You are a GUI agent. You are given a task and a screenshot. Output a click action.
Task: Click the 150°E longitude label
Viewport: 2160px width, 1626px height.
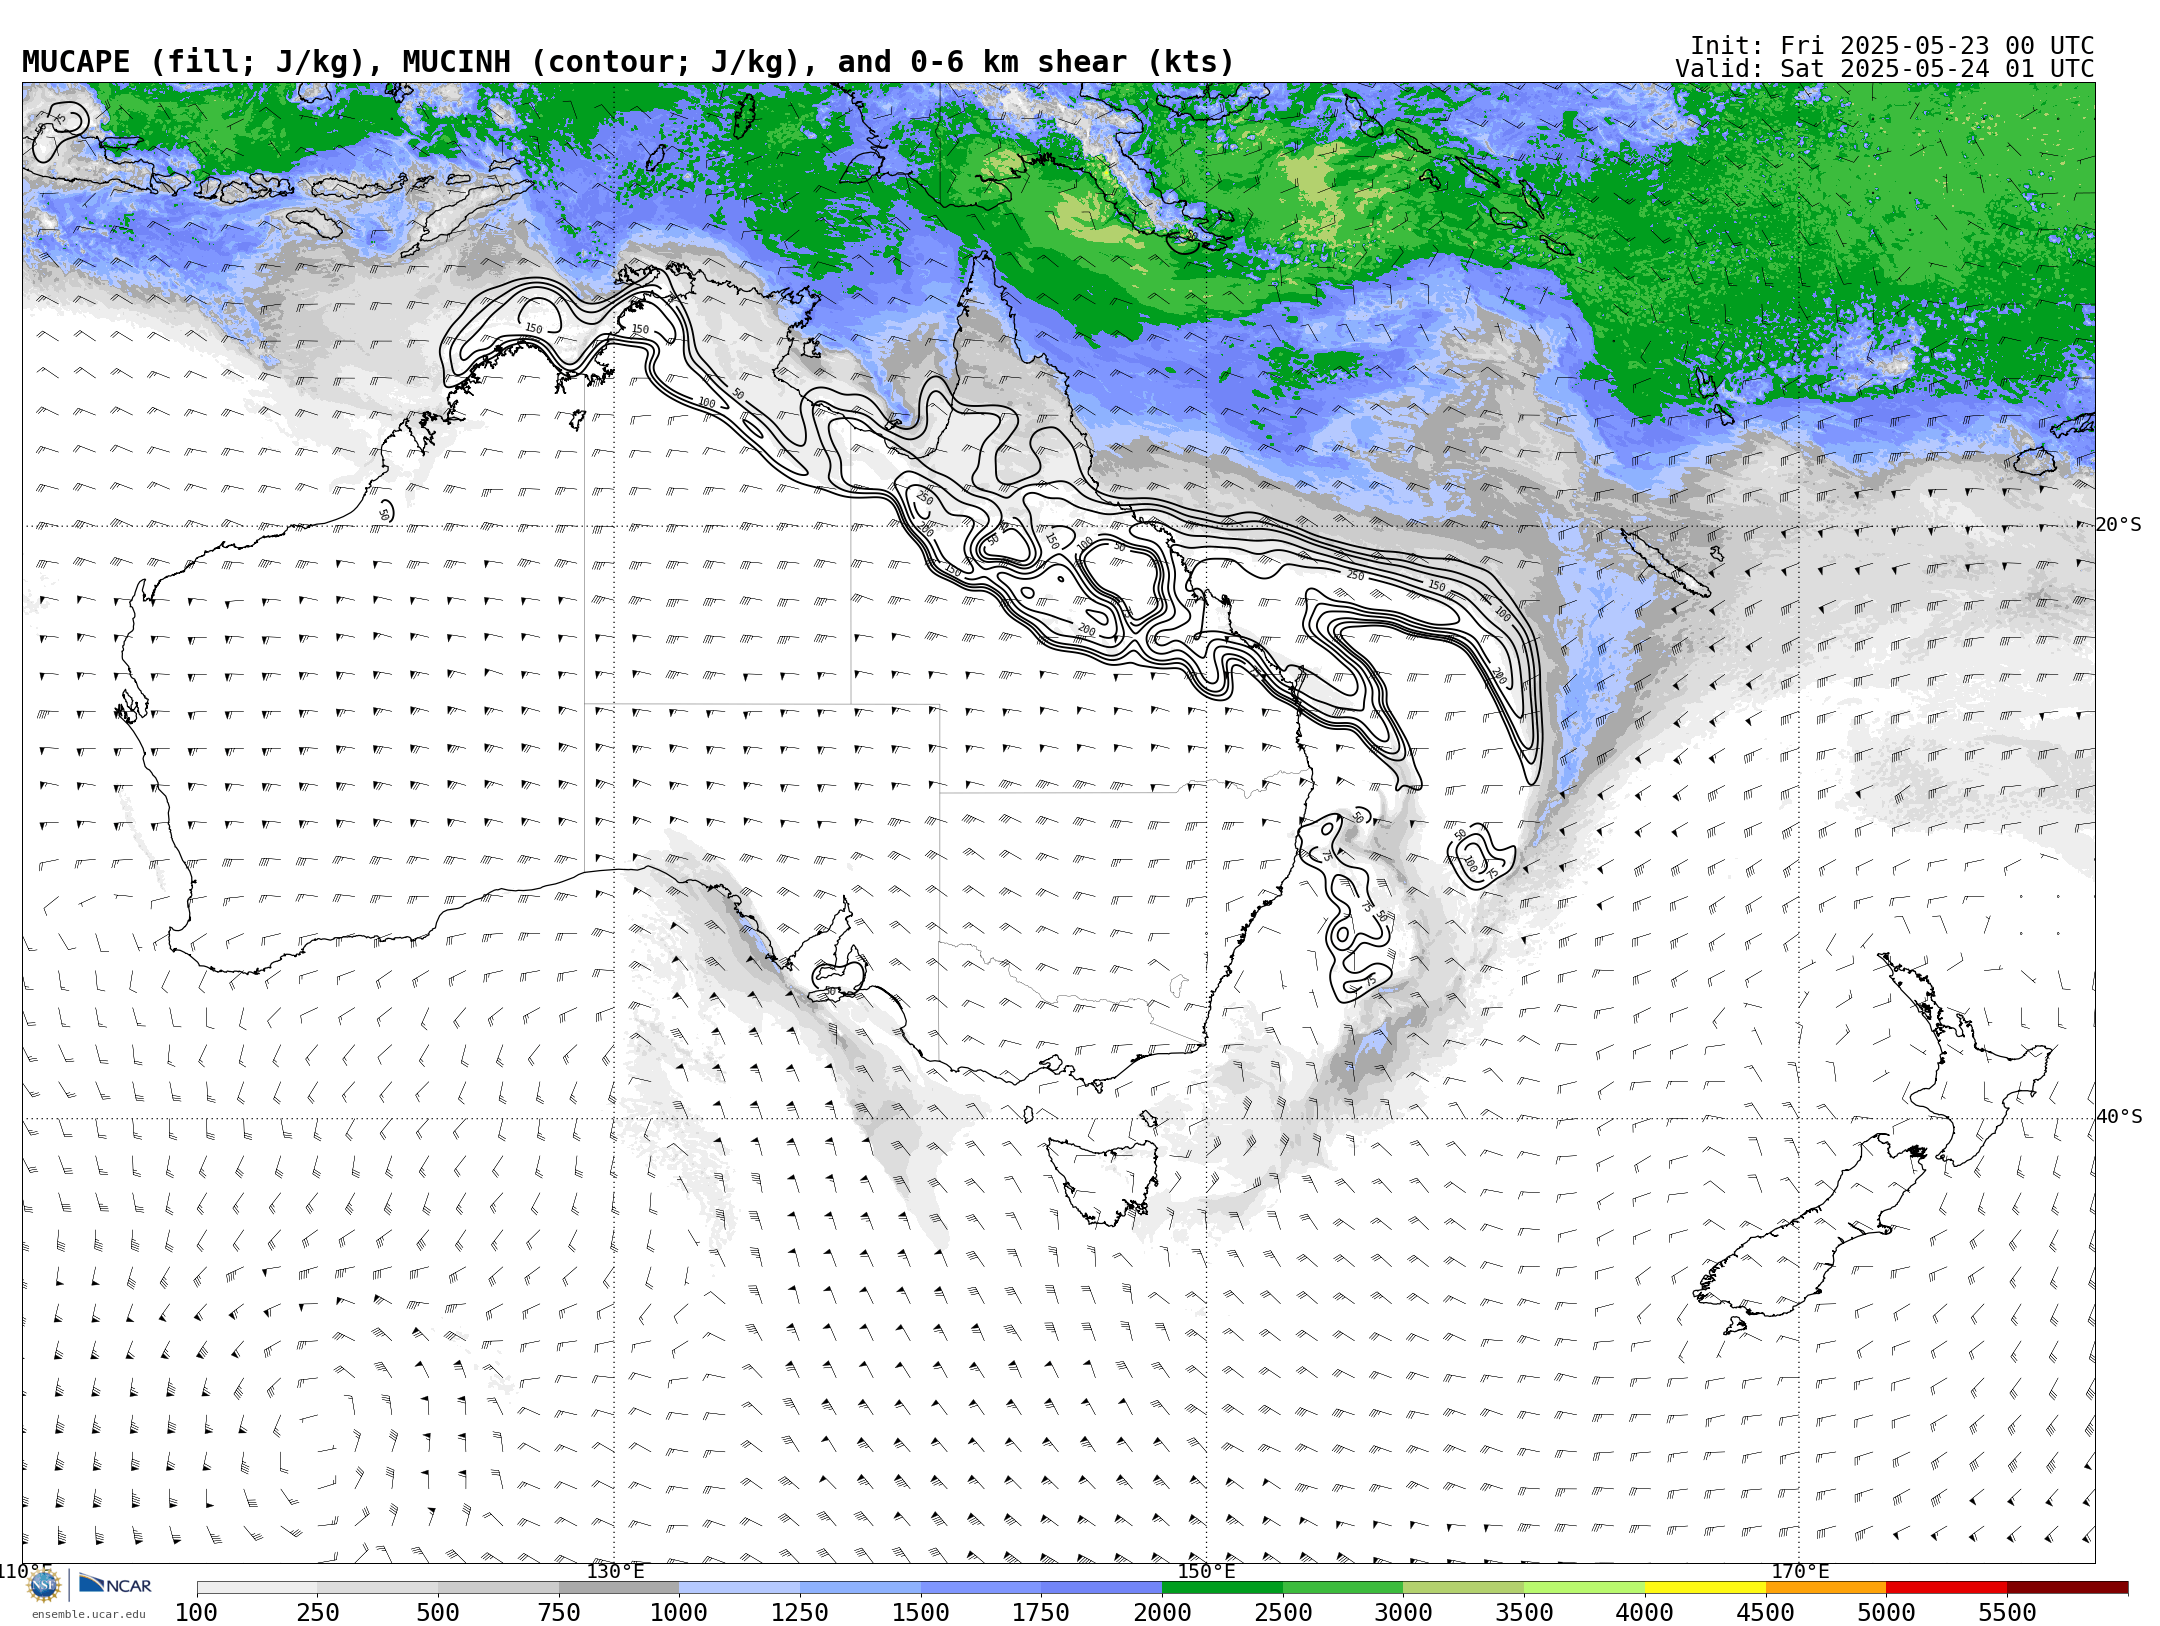1206,1571
